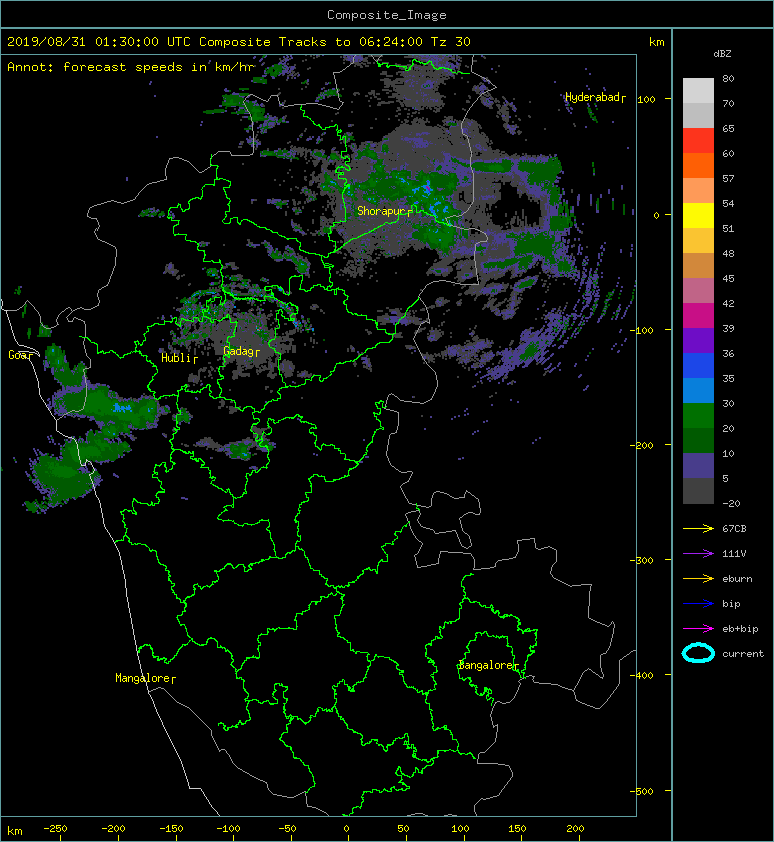Viewport: 774px width, 842px height.
Task: Select the light blue swatch between 35 and 30
Action: 698,390
